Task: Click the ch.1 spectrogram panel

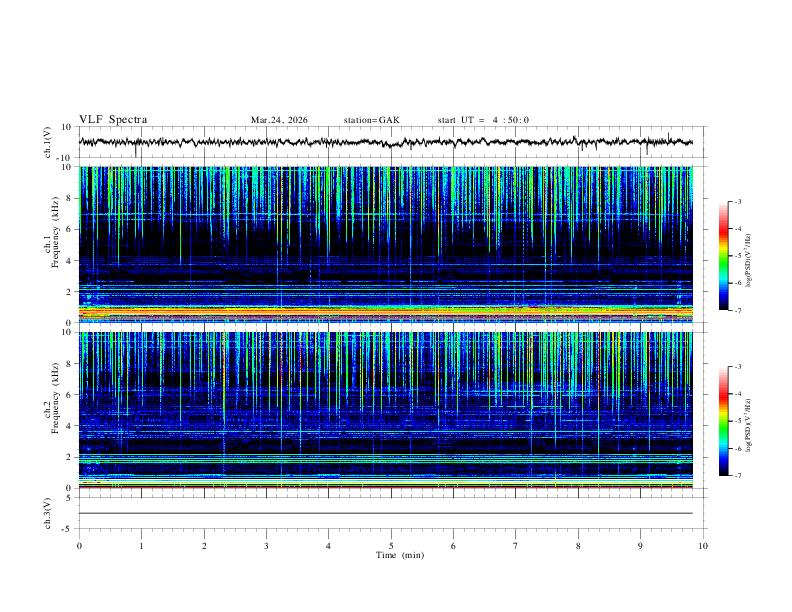Action: click(x=386, y=244)
